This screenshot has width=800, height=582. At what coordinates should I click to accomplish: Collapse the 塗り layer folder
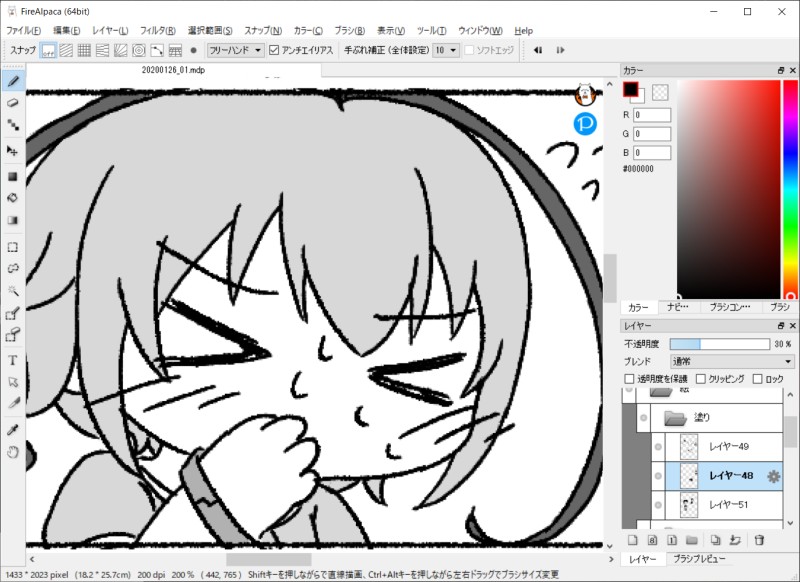[x=675, y=418]
